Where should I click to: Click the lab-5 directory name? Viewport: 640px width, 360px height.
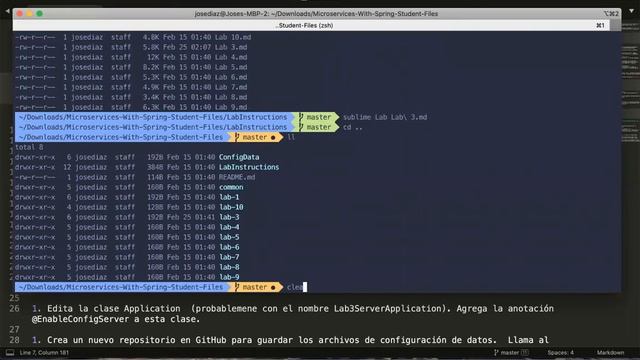point(229,237)
